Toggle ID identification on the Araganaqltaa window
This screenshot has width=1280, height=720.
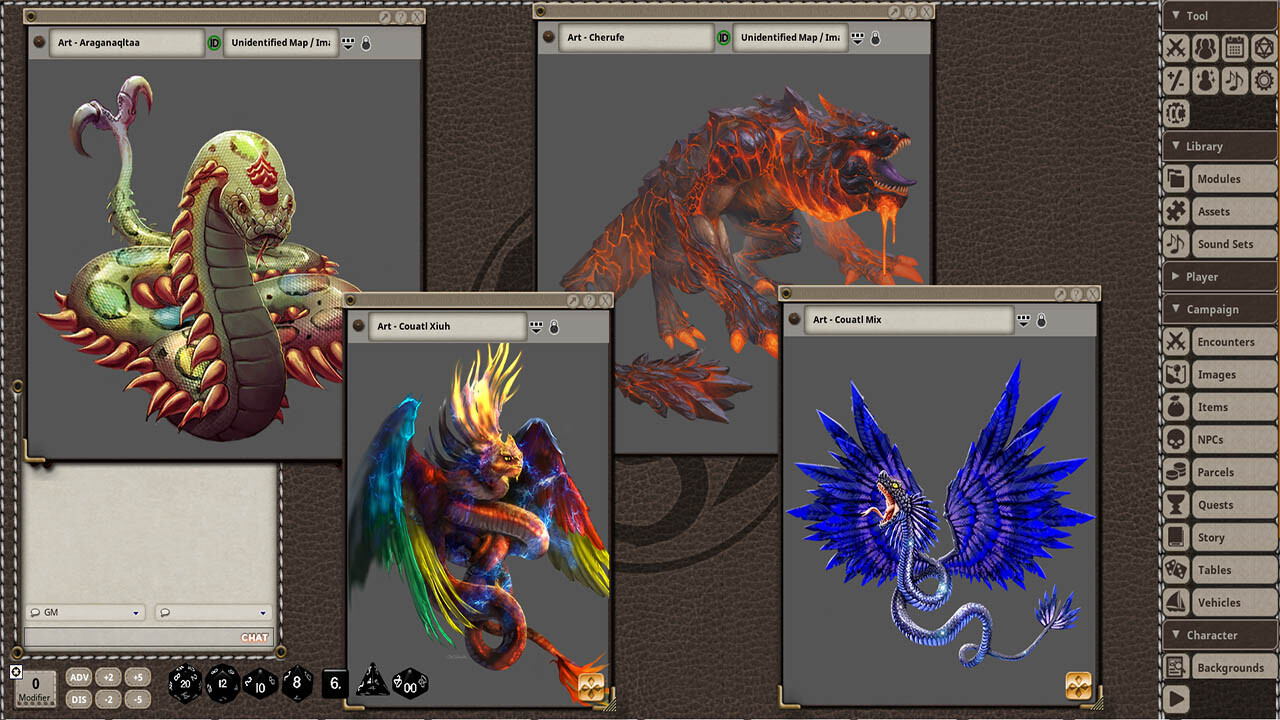(213, 42)
